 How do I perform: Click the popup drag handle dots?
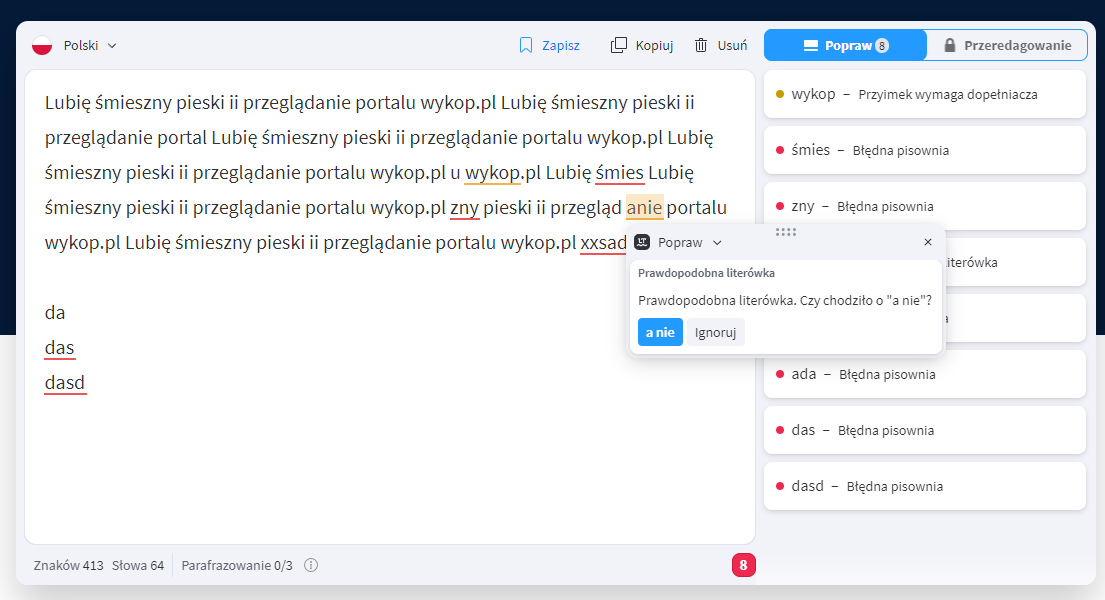786,232
